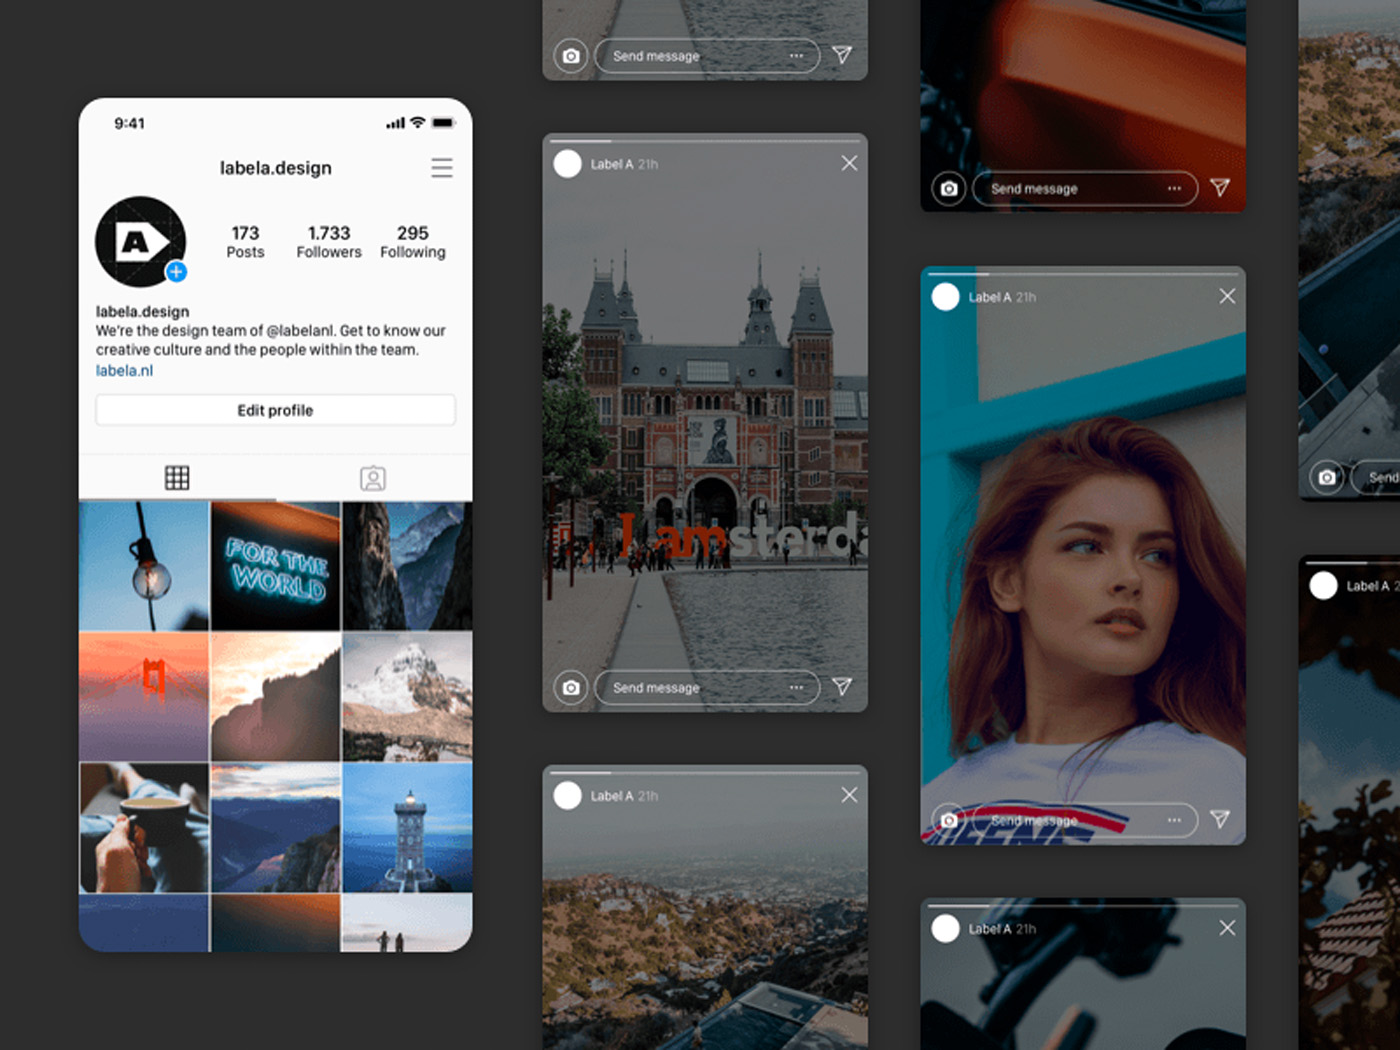Image resolution: width=1400 pixels, height=1050 pixels.
Task: Click the camera icon on the orange motorcycle story
Action: [x=948, y=189]
